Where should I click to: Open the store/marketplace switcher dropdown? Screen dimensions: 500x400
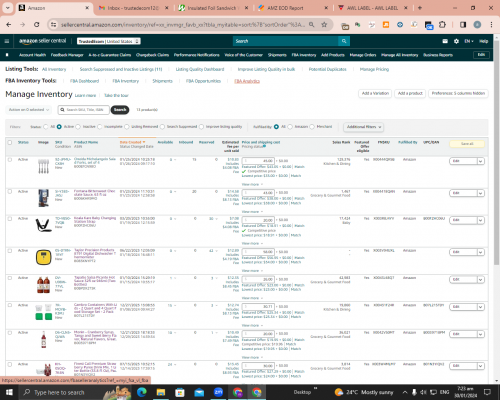(x=109, y=41)
